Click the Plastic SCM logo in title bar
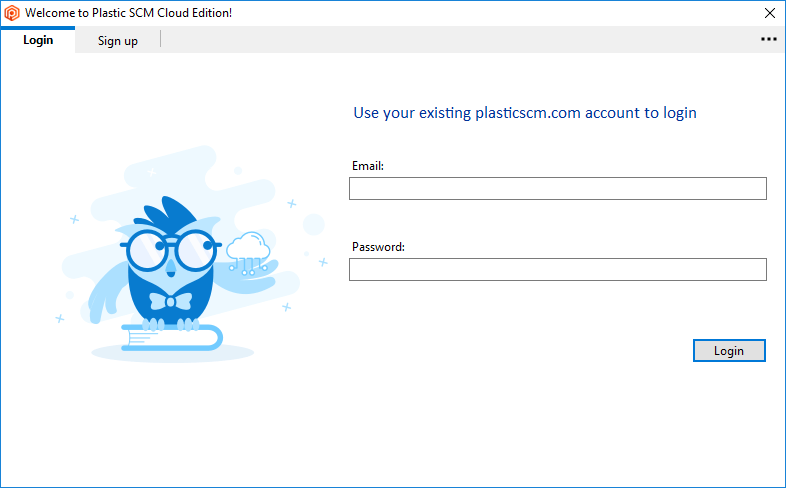The image size is (786, 488). [x=12, y=13]
